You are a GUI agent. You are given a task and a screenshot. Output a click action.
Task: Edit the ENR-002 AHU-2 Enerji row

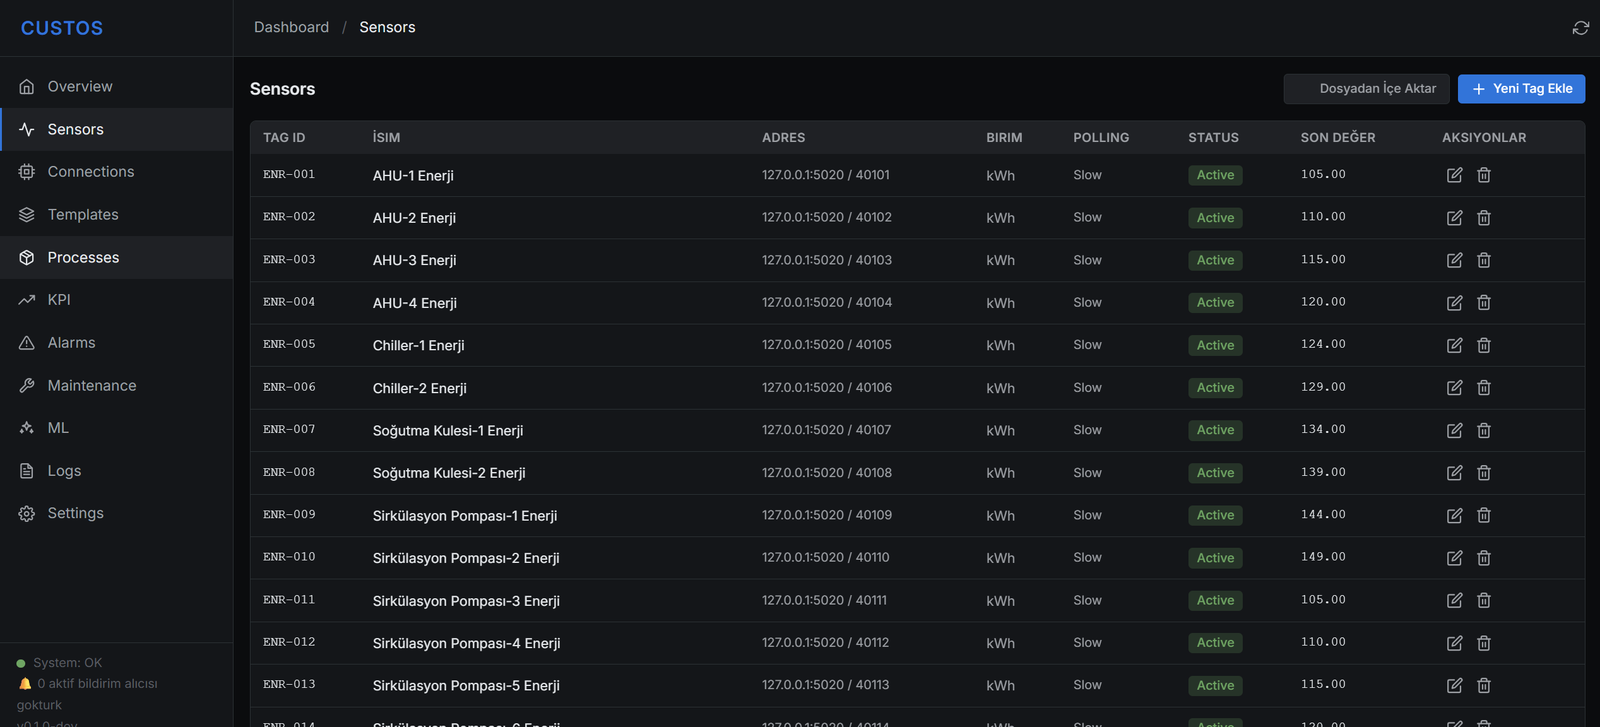point(1455,218)
